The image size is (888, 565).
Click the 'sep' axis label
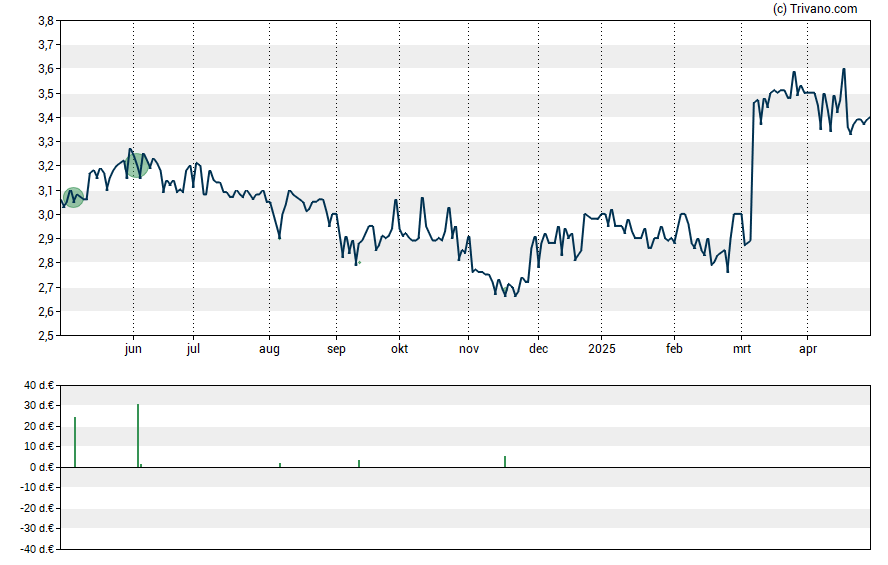coord(336,349)
